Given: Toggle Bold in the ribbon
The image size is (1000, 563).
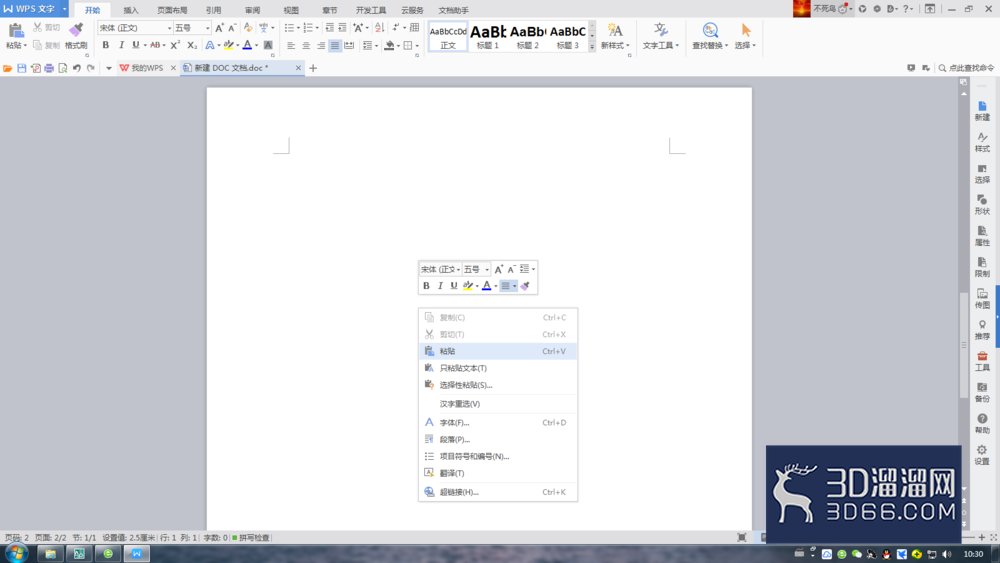Looking at the screenshot, I should tap(106, 45).
